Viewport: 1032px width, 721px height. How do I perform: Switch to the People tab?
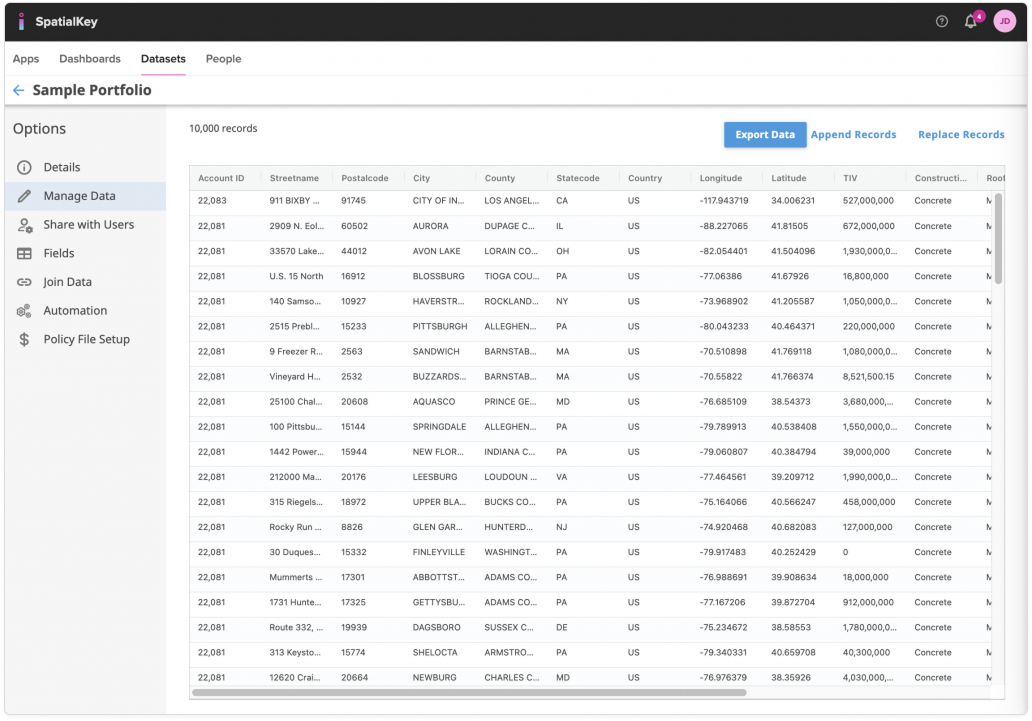(223, 59)
